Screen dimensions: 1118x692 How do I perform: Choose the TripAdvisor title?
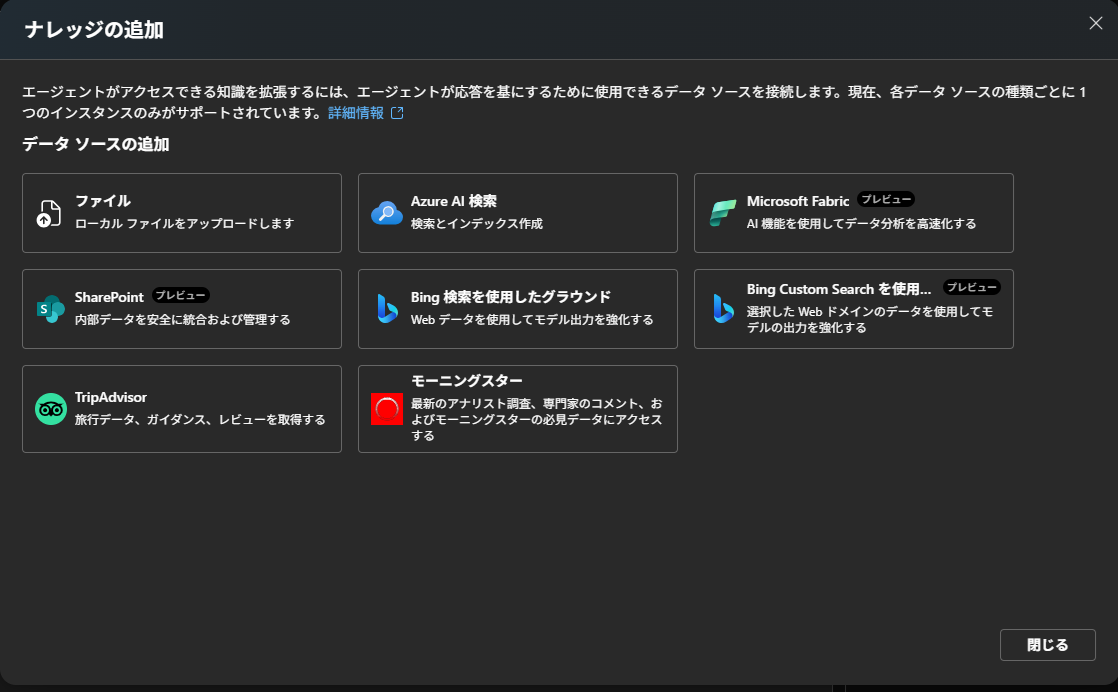tap(111, 397)
